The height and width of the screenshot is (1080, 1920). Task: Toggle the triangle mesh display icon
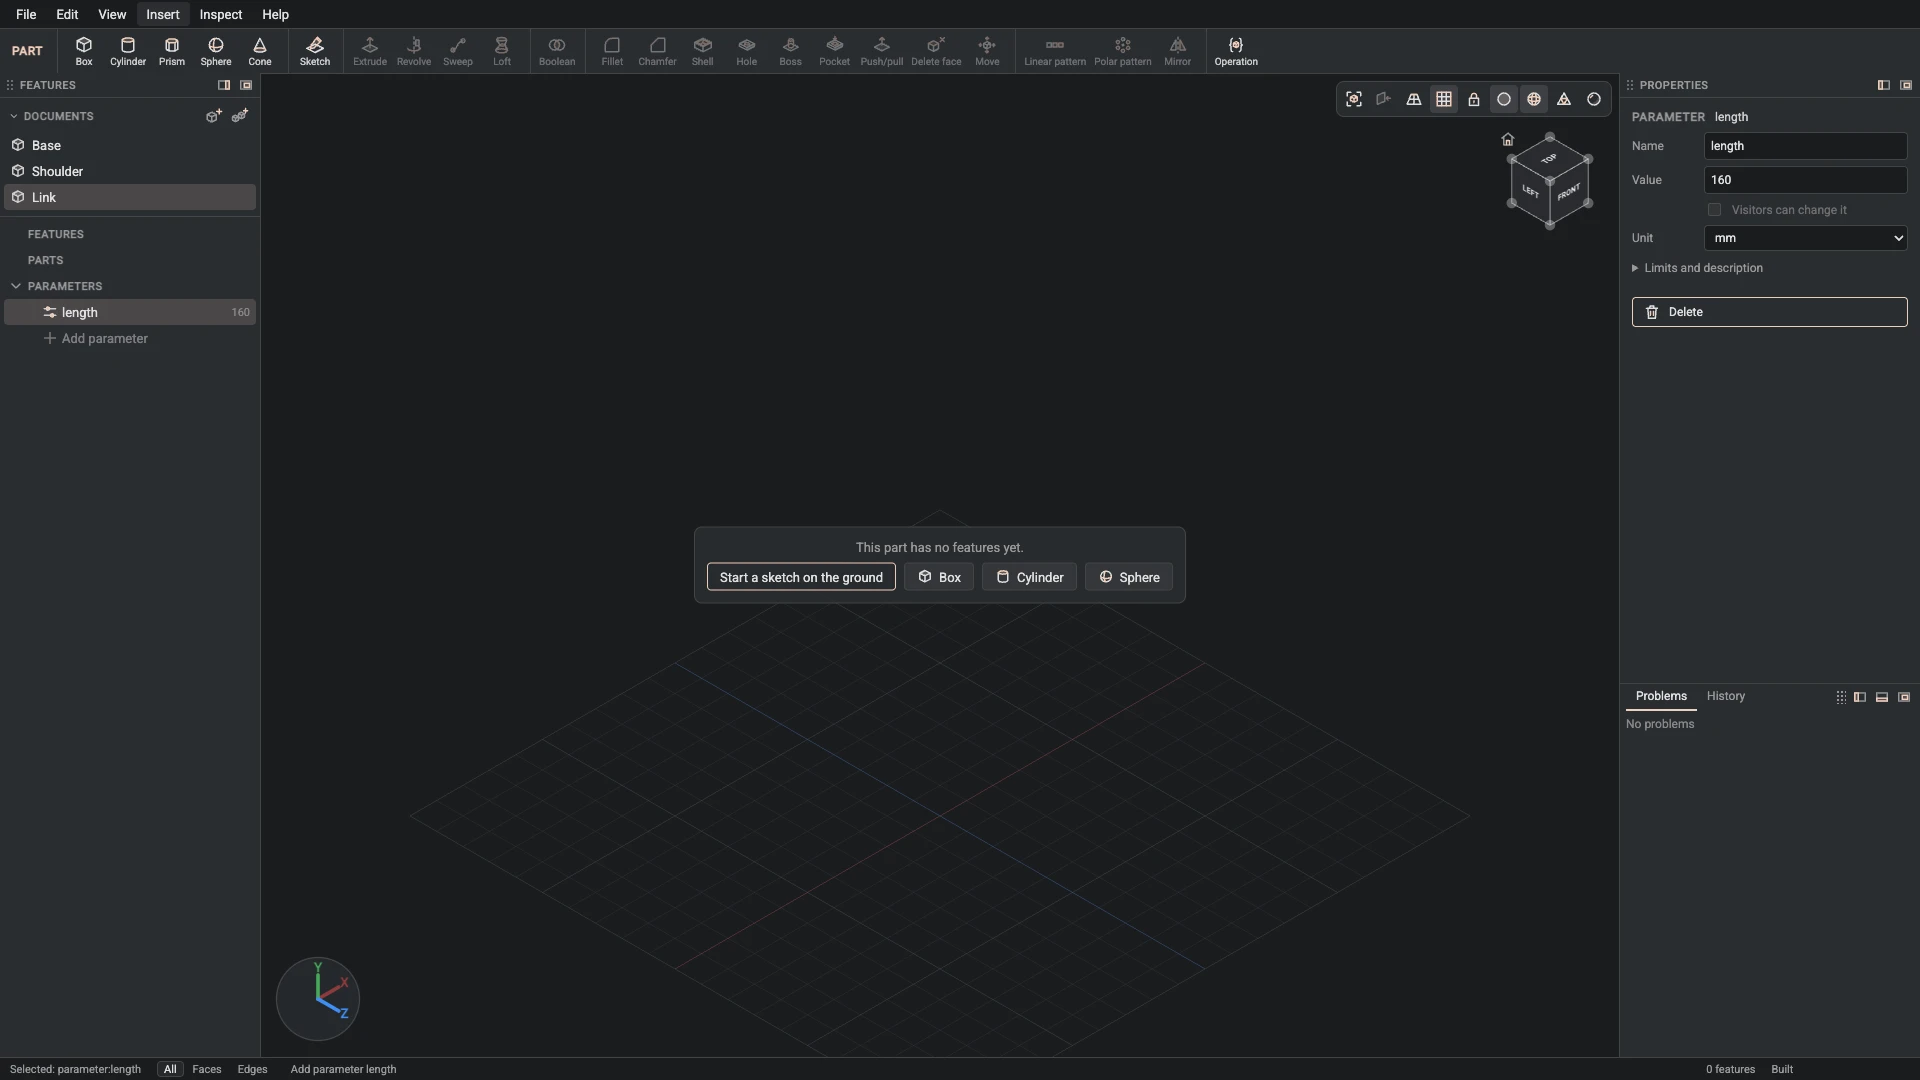1564,99
